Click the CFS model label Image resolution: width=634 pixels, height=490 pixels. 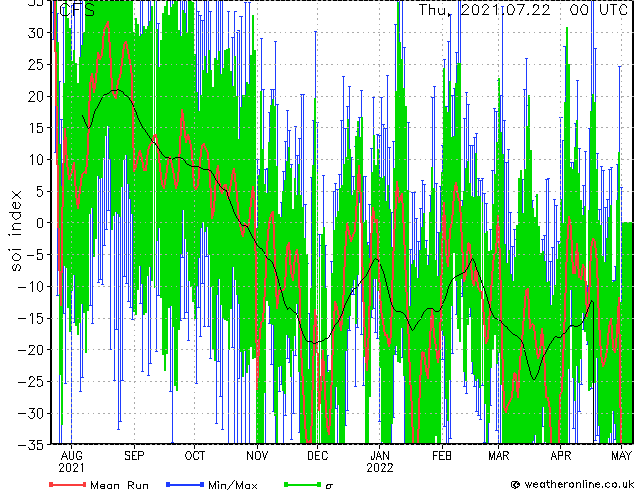pos(77,10)
